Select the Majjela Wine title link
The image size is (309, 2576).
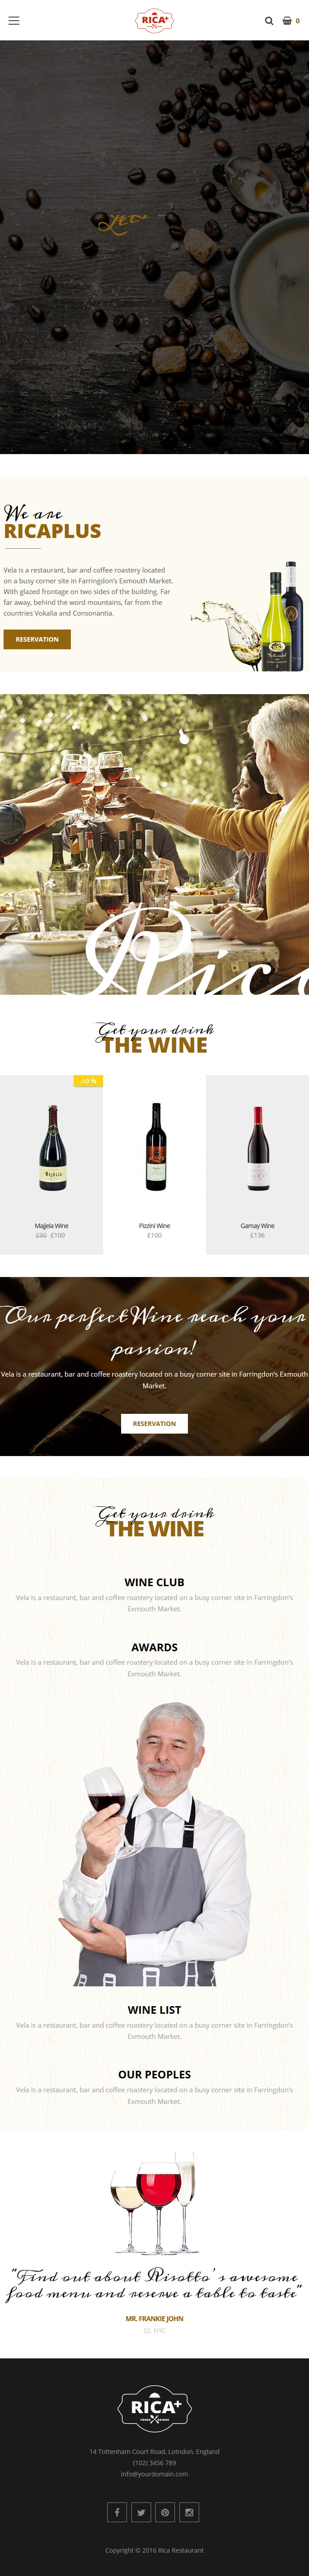52,1225
